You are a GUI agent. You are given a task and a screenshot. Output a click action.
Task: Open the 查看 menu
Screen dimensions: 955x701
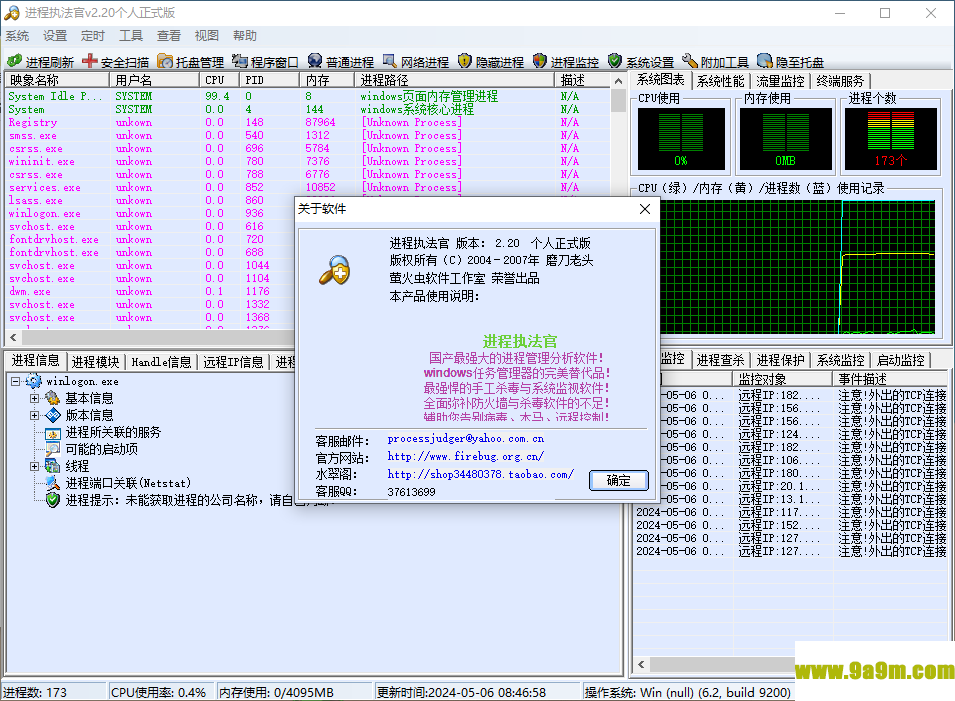click(169, 36)
